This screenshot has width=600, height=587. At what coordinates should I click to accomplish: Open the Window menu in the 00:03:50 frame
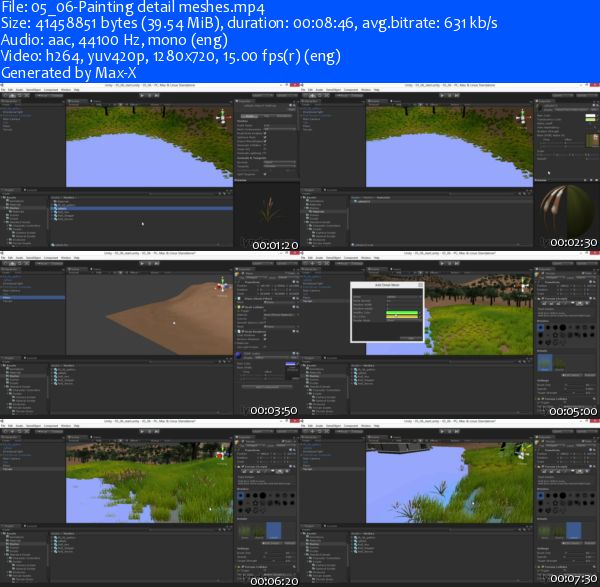click(66, 258)
